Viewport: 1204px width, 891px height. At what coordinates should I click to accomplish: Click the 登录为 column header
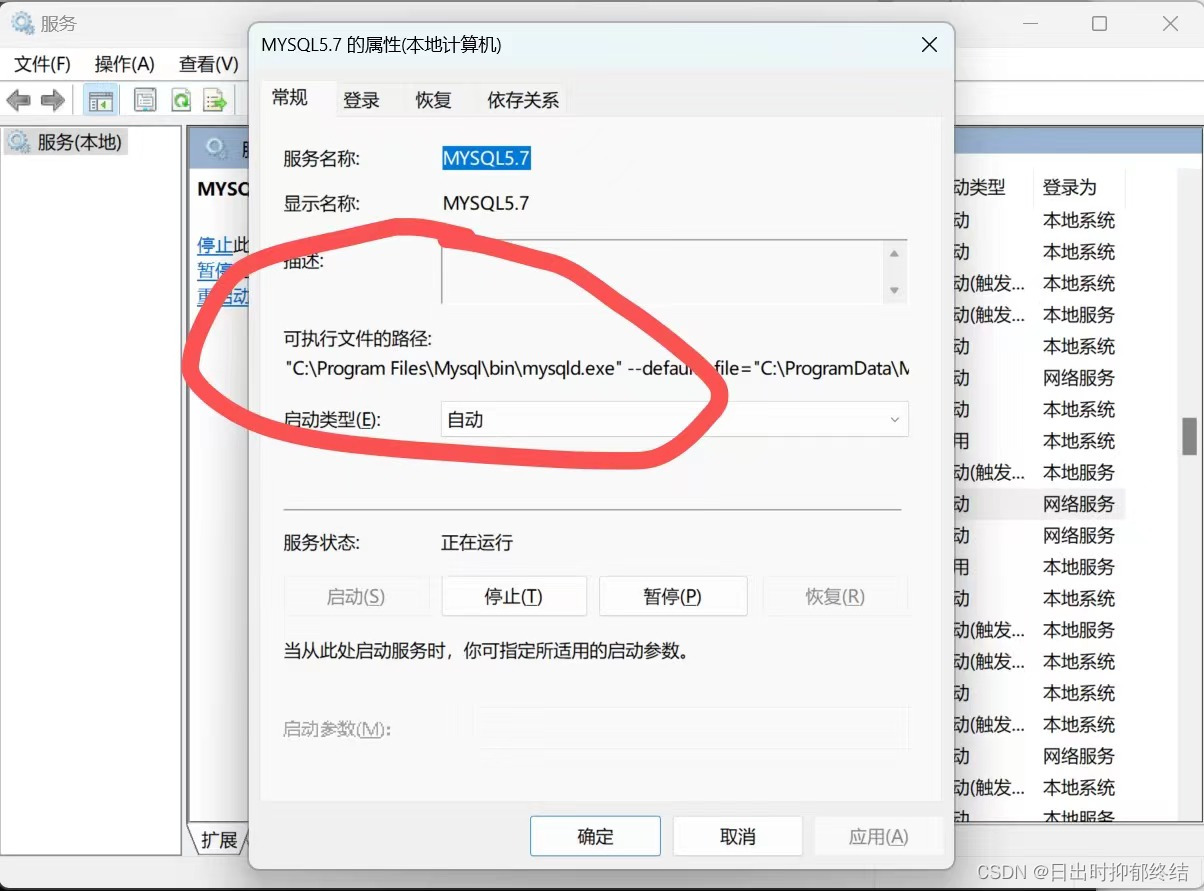pyautogui.click(x=1070, y=187)
